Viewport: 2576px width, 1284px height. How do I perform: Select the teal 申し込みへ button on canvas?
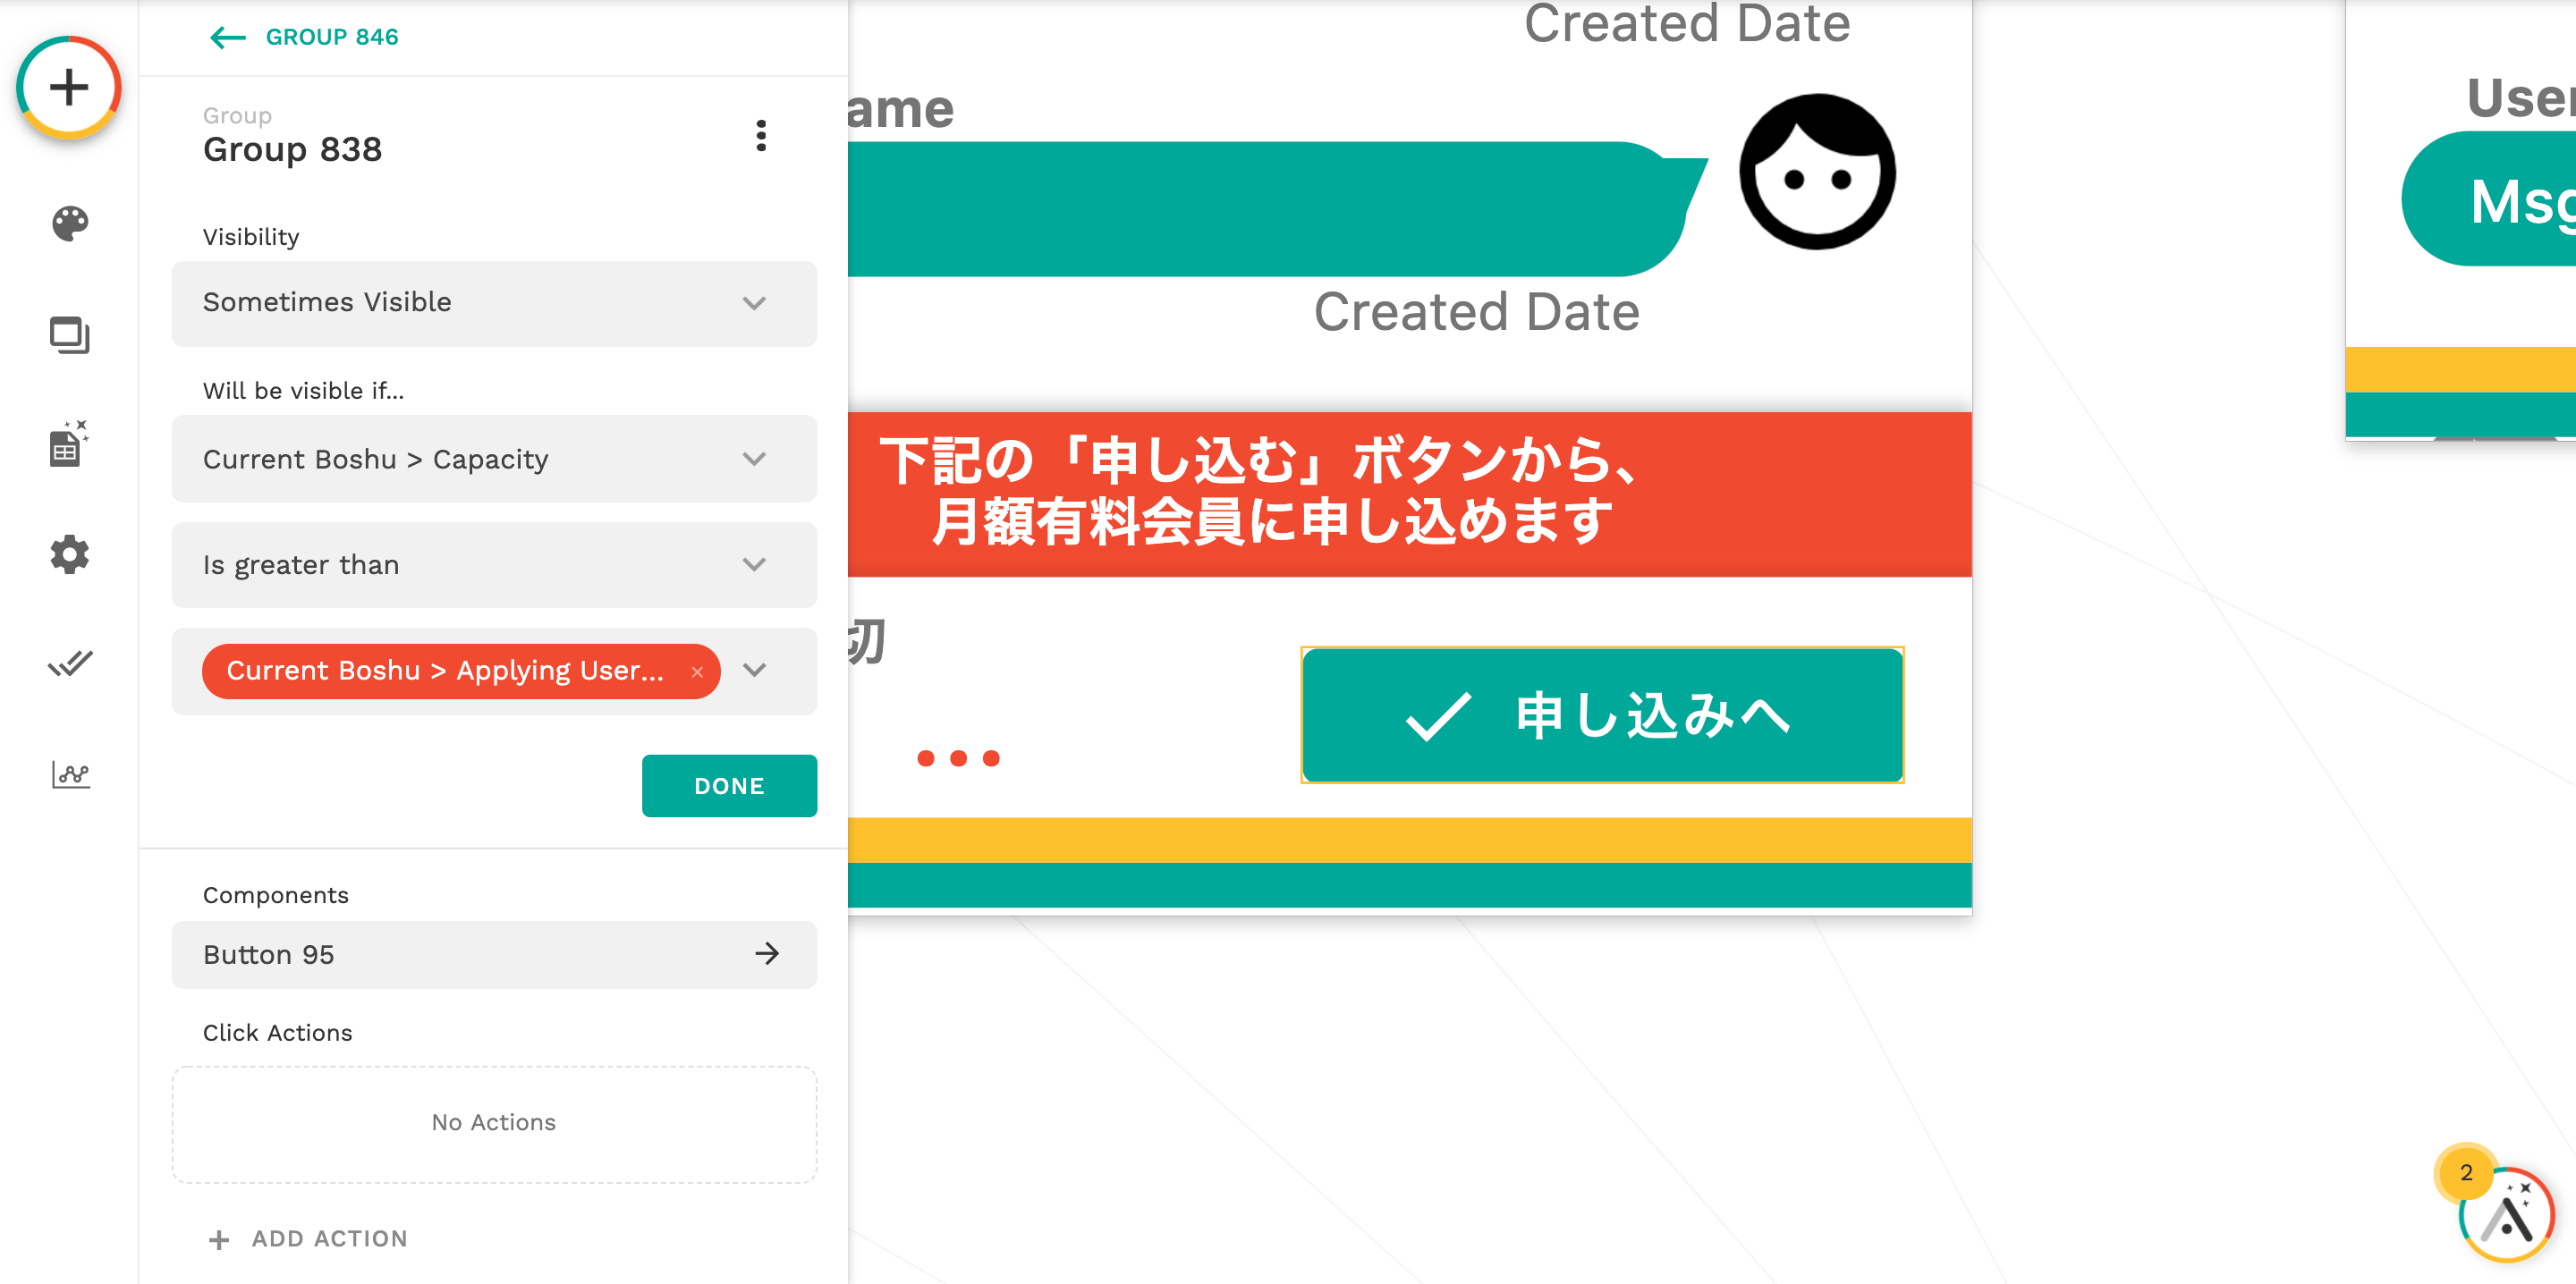coord(1601,716)
